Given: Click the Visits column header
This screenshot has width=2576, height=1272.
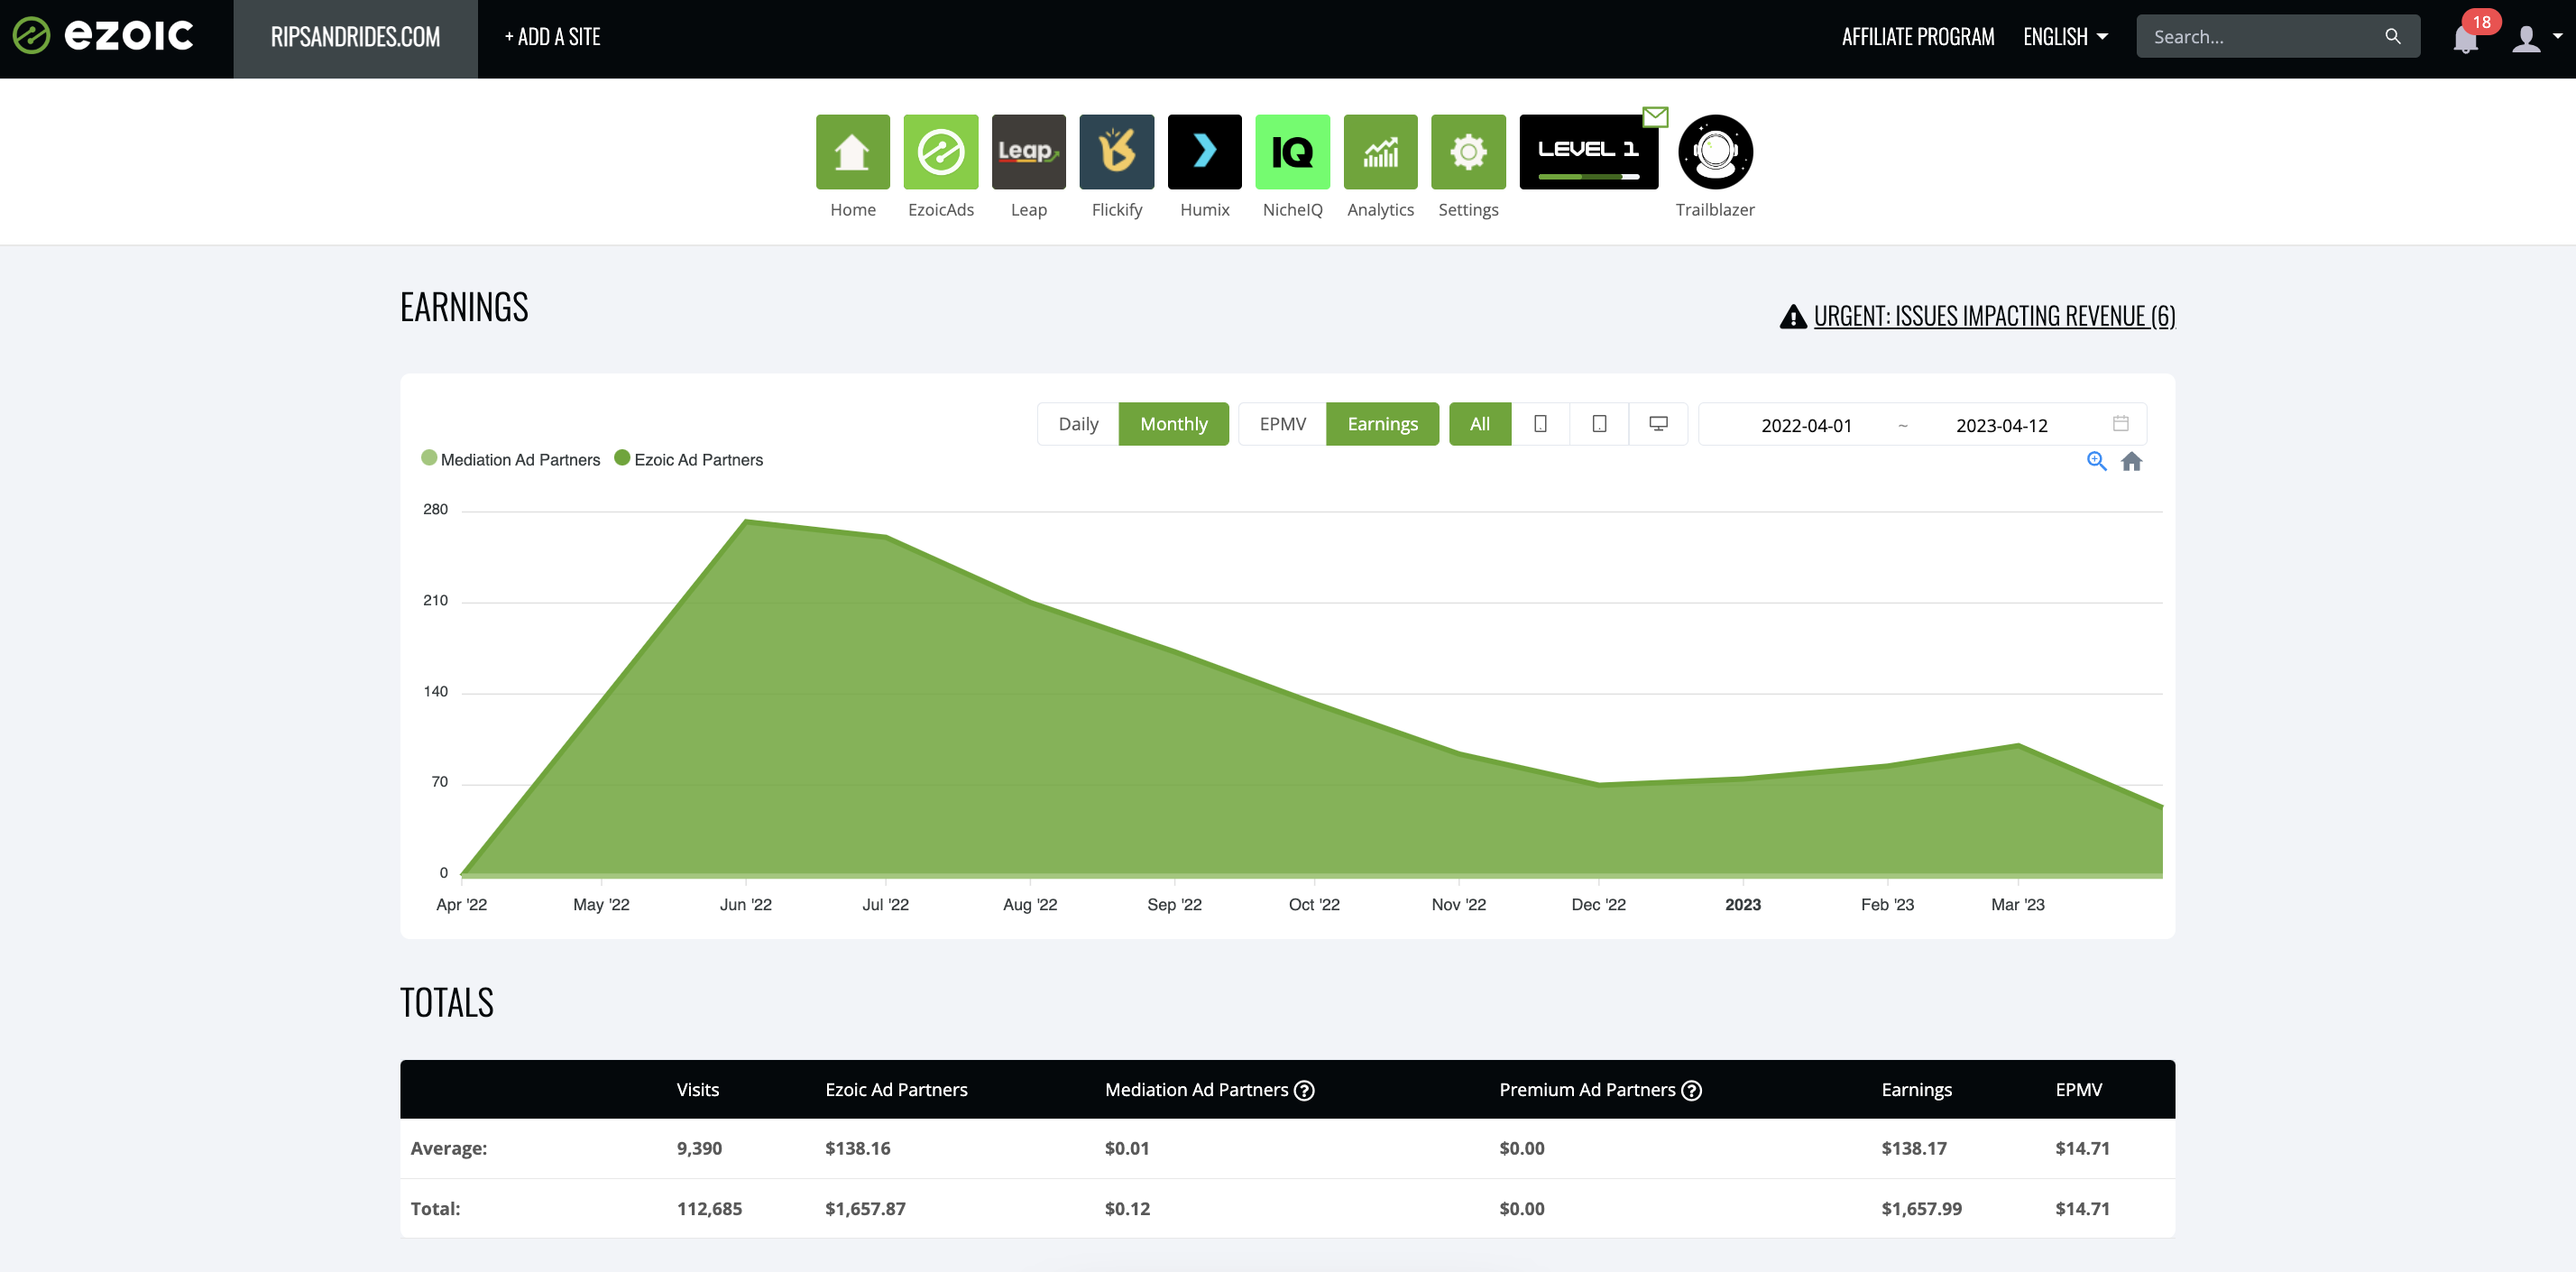Looking at the screenshot, I should pos(697,1090).
